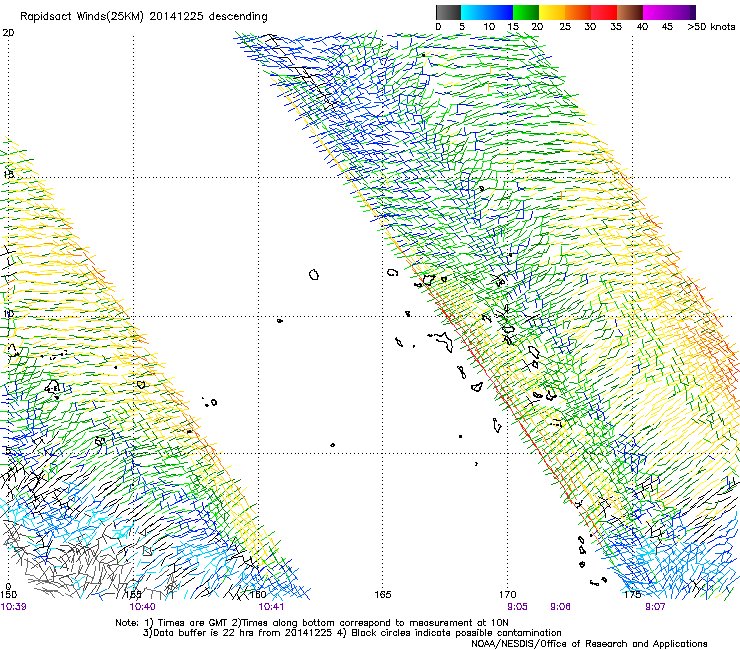Image resolution: width=740 pixels, height=650 pixels.
Task: Click the '150' longitude axis label
Action: (x=8, y=594)
